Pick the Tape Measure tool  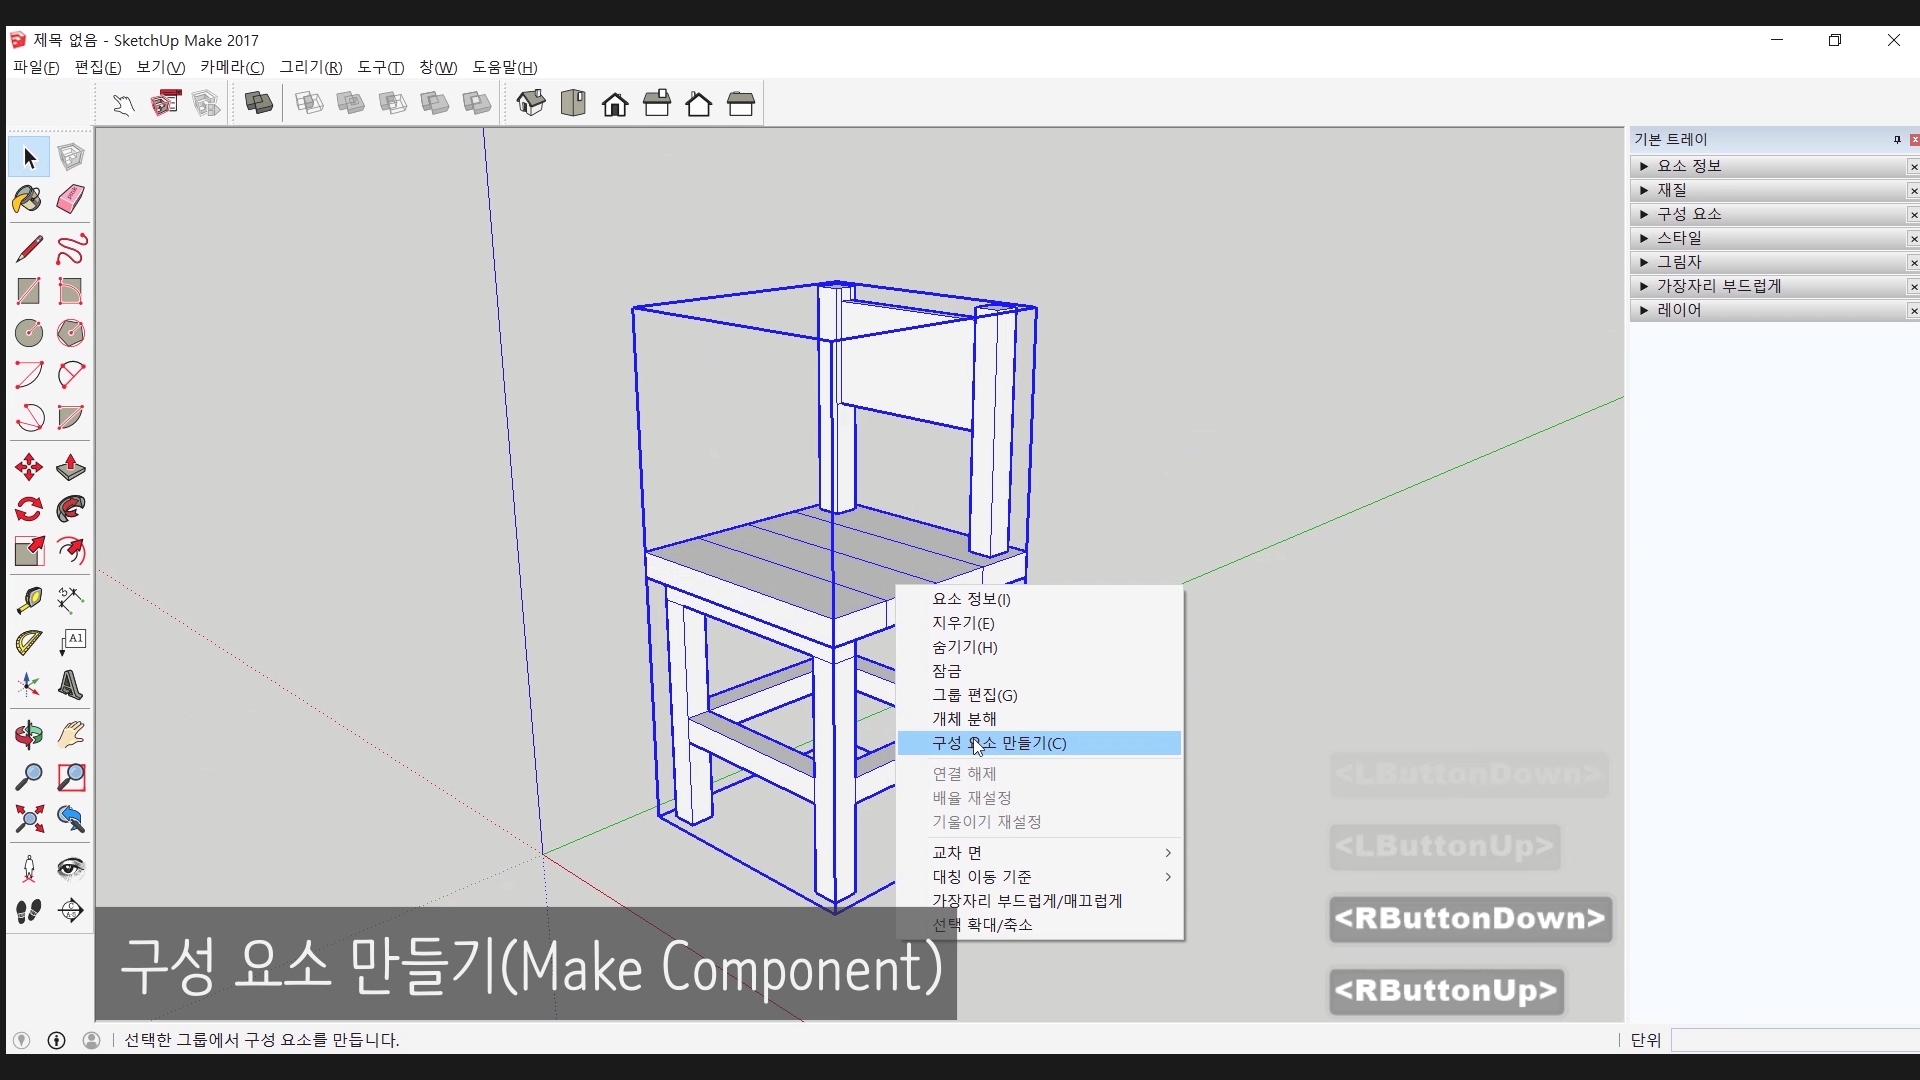29,599
